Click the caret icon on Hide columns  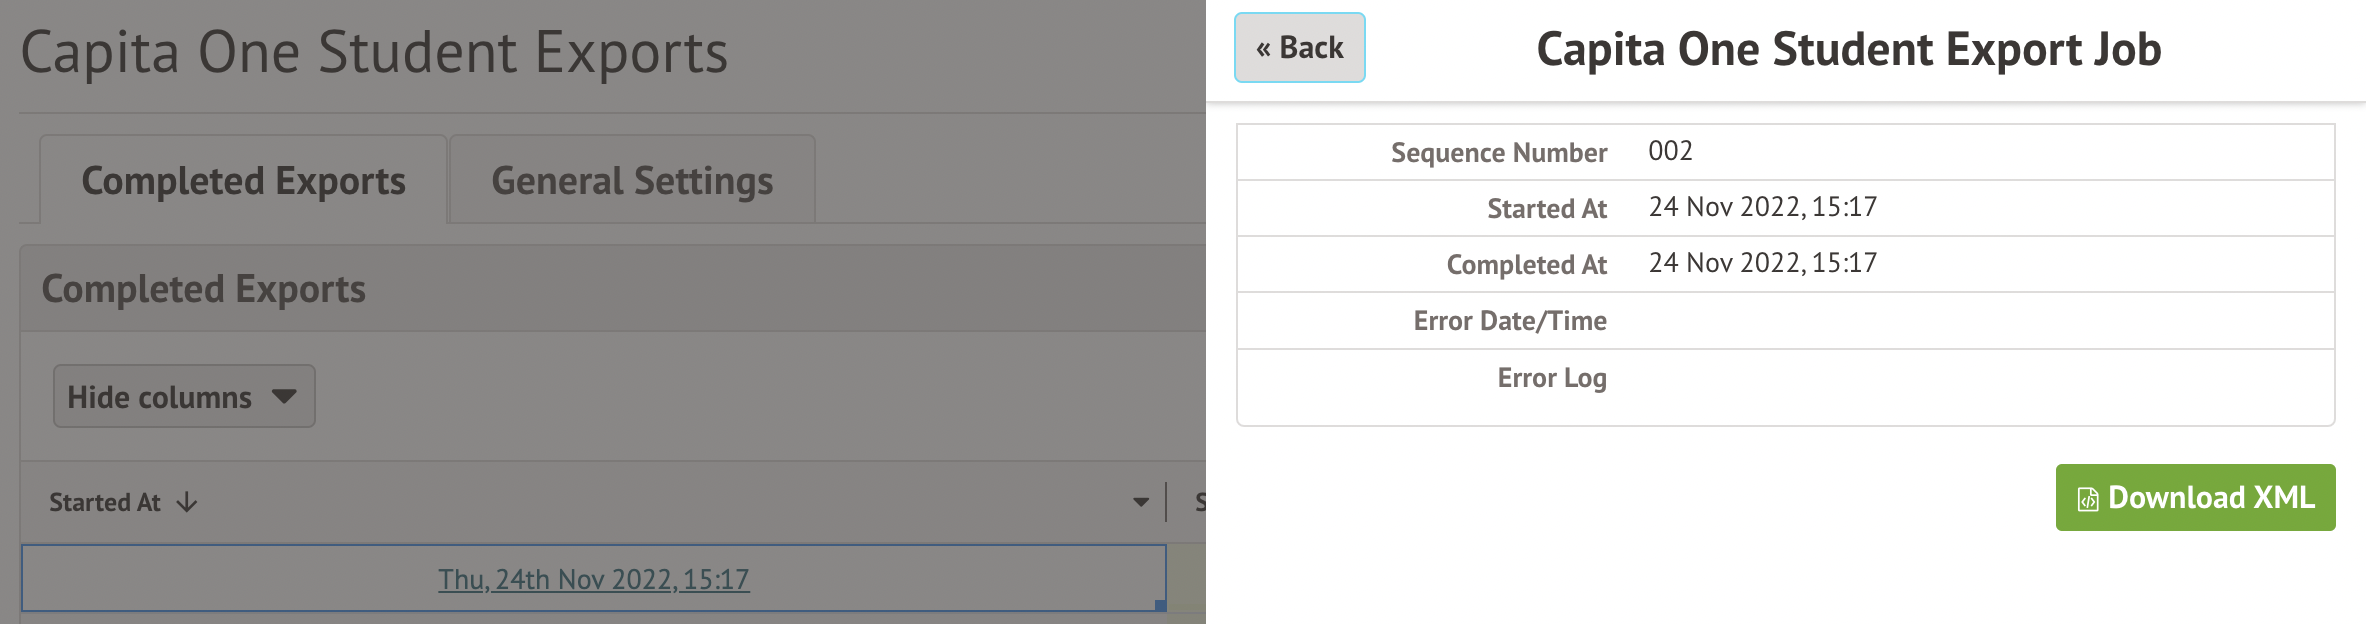284,396
